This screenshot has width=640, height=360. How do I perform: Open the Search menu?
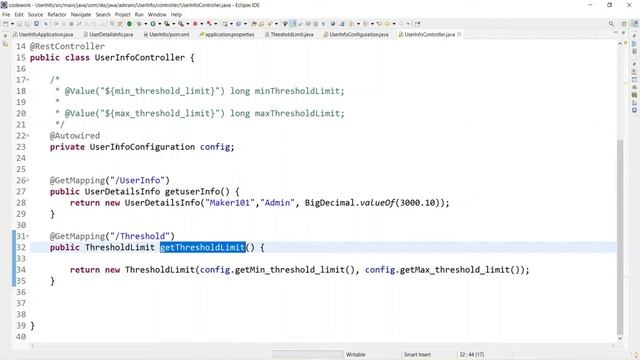click(x=103, y=14)
